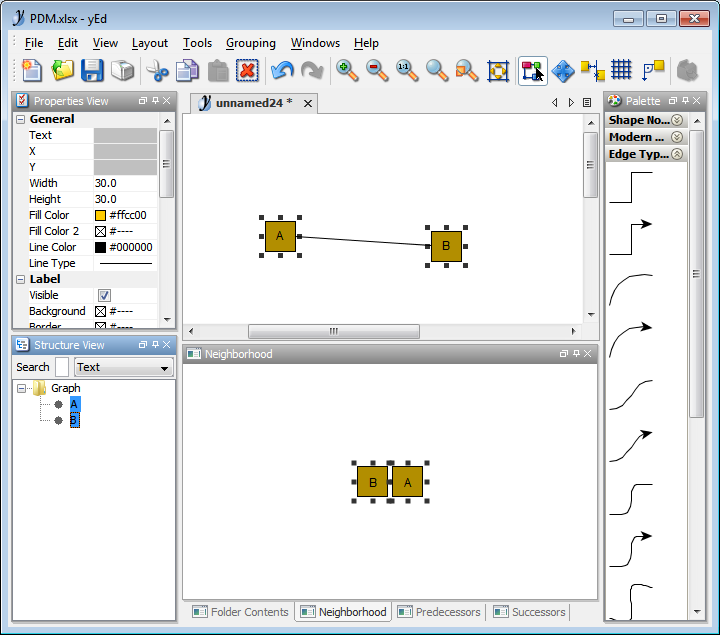Zoom in with the plus magnifier
Image resolution: width=720 pixels, height=635 pixels.
(347, 71)
